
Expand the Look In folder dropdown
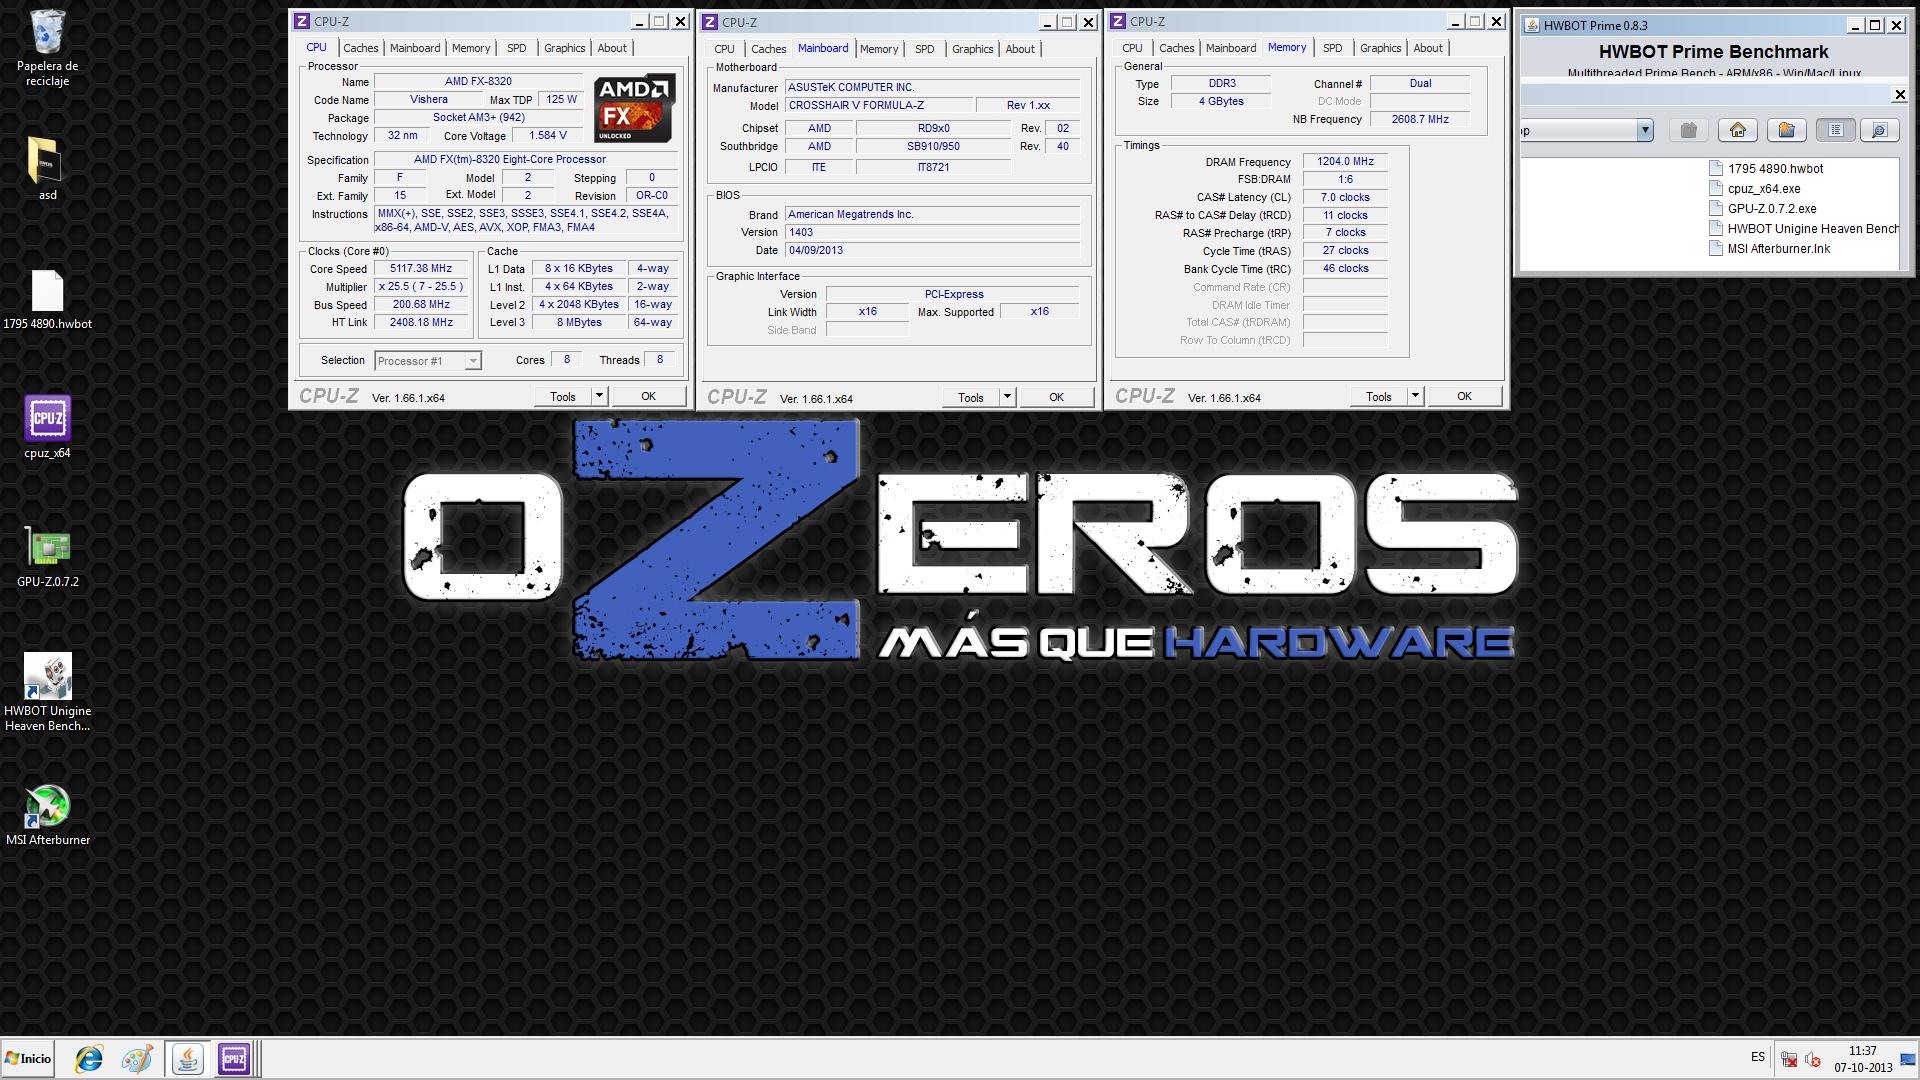pyautogui.click(x=1644, y=130)
